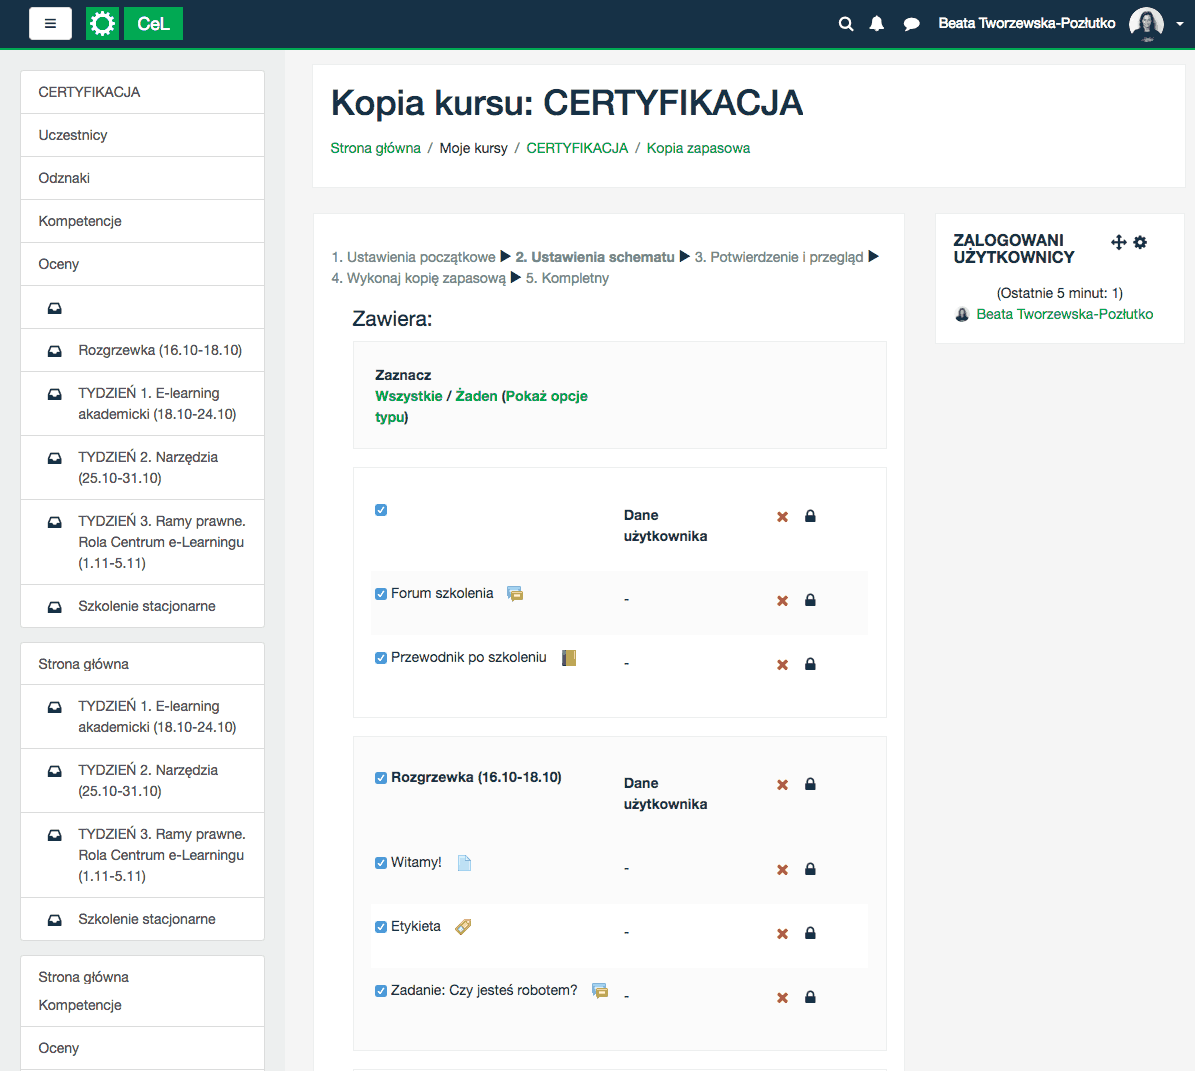Click the page icon beside Witamy!
This screenshot has width=1195, height=1071.
[x=464, y=863]
